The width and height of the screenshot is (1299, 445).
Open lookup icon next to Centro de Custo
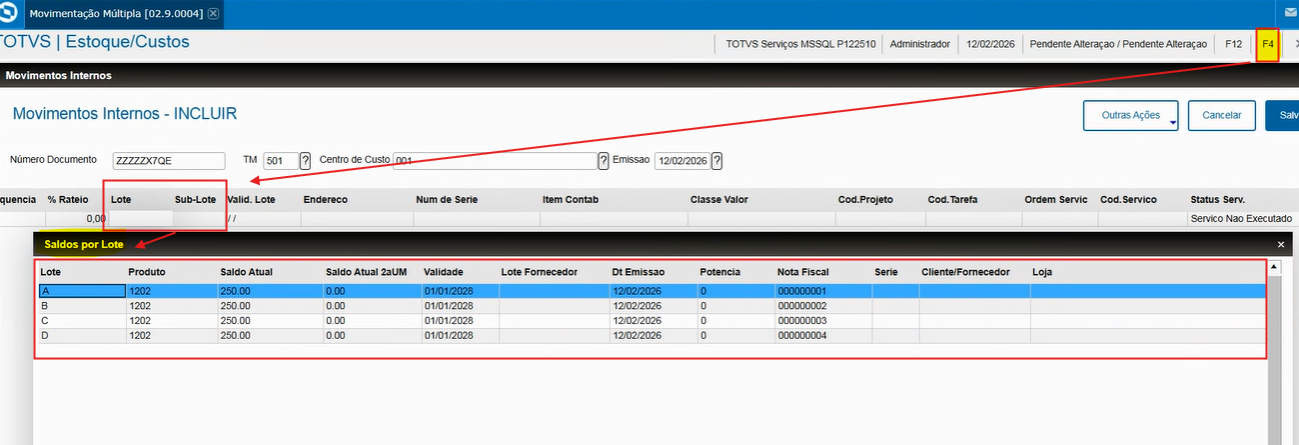click(603, 161)
